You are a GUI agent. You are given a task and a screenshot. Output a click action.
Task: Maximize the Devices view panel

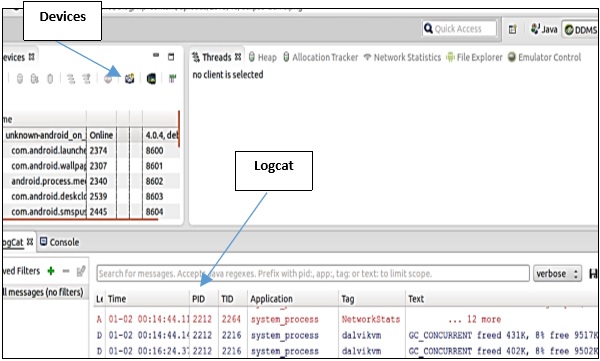click(x=171, y=57)
